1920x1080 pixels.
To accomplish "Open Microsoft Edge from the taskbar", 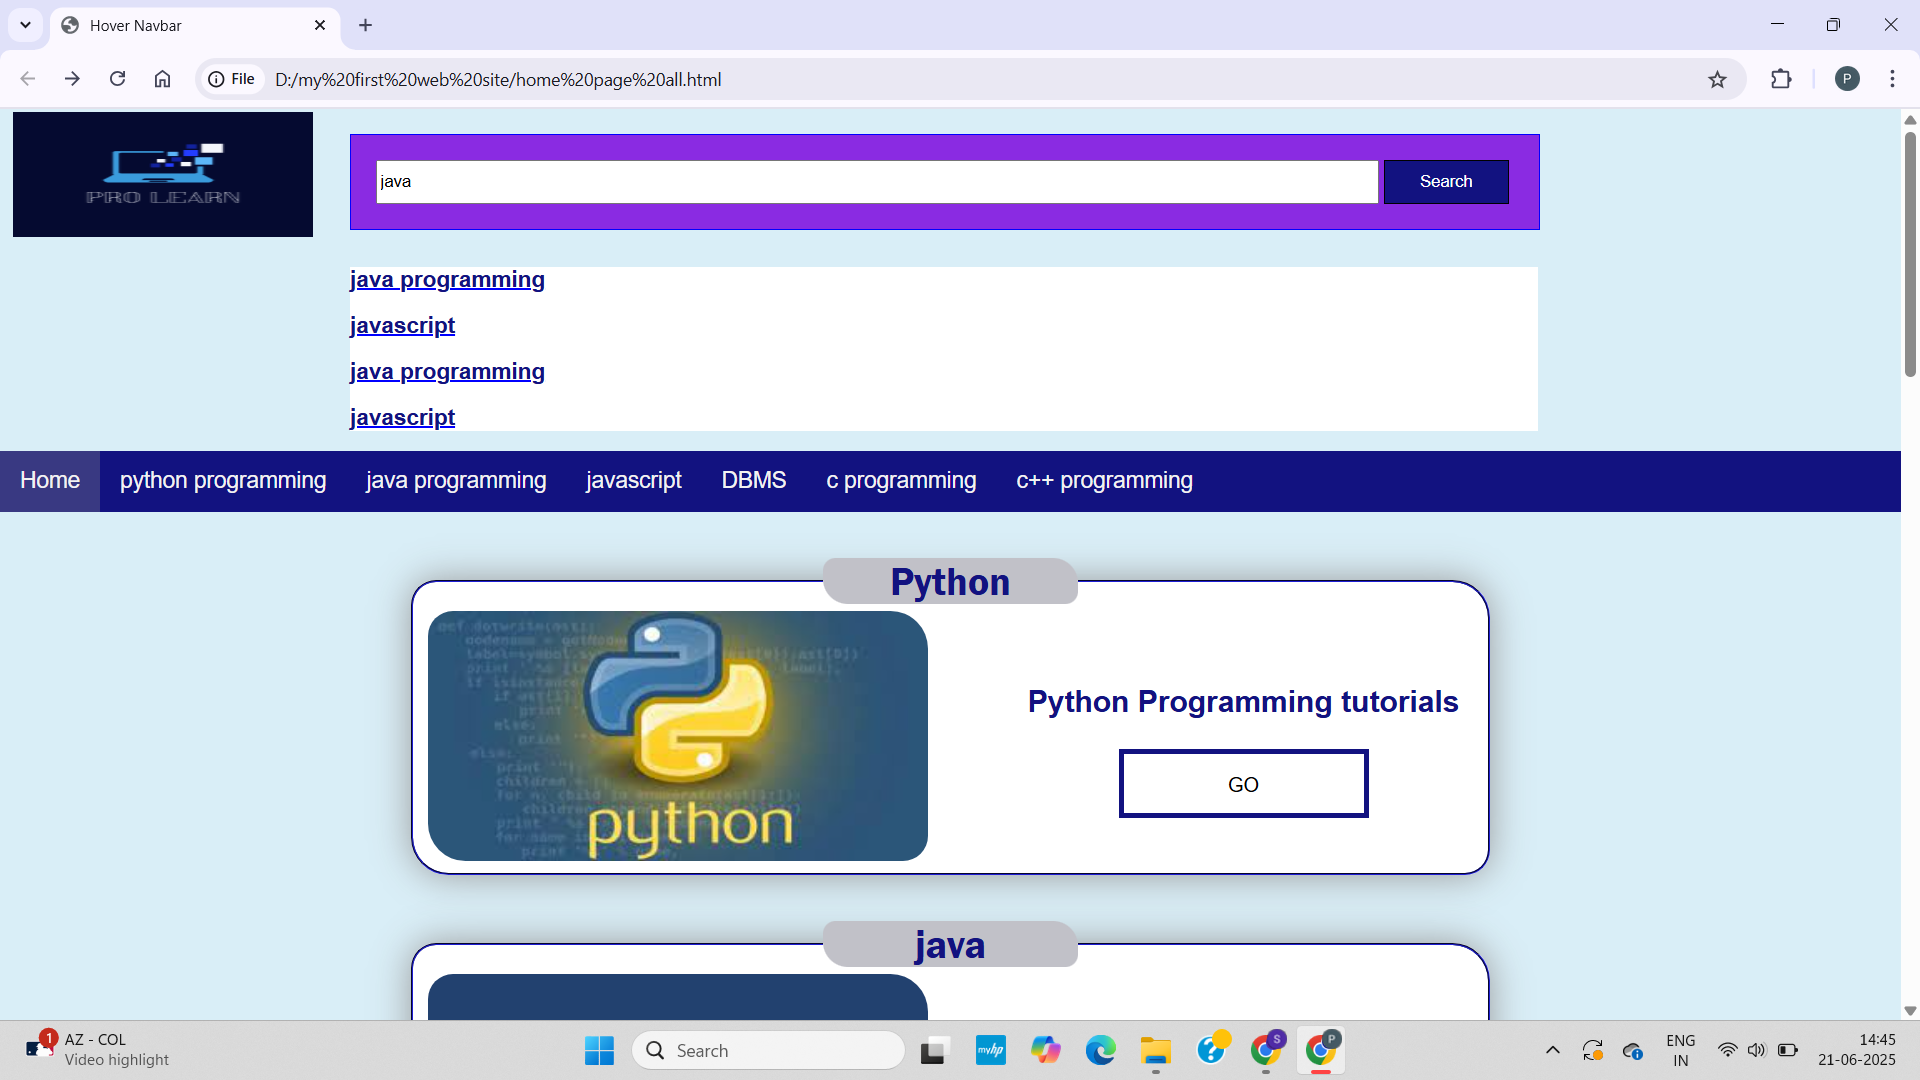I will (x=1101, y=1050).
